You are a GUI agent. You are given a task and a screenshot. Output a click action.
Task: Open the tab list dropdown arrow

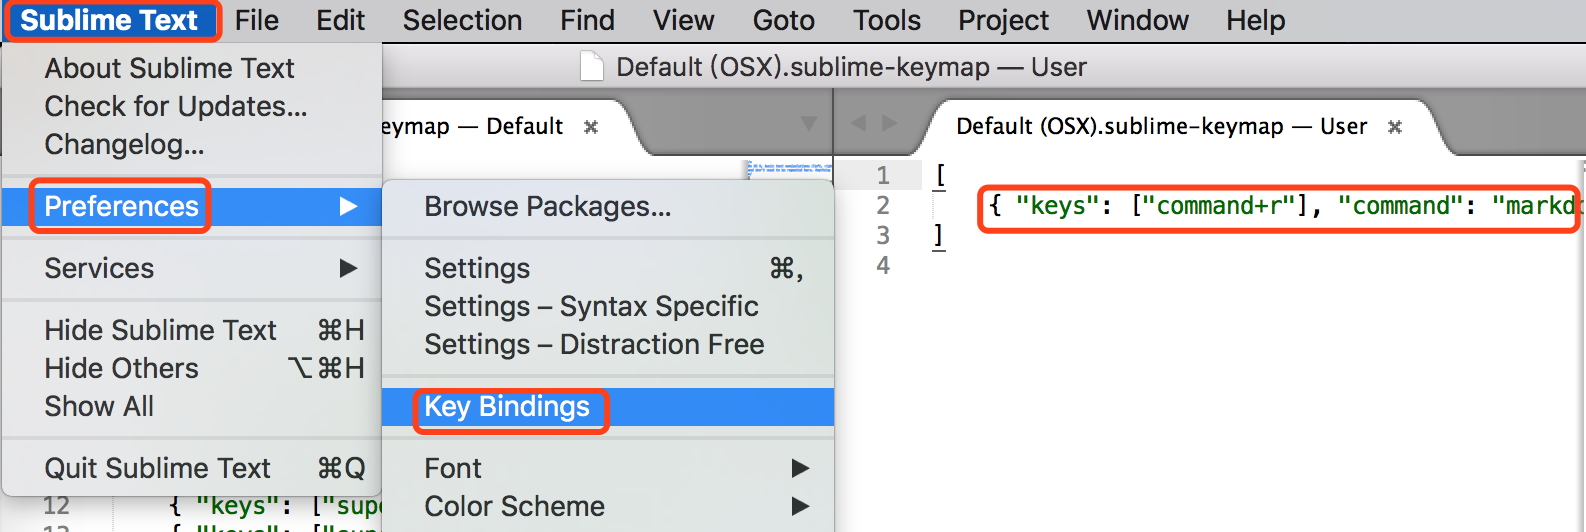coord(809,124)
